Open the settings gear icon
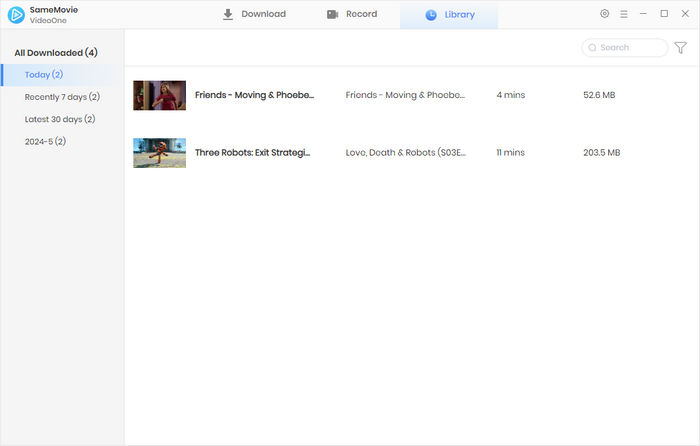Viewport: 700px width, 446px height. (x=604, y=14)
